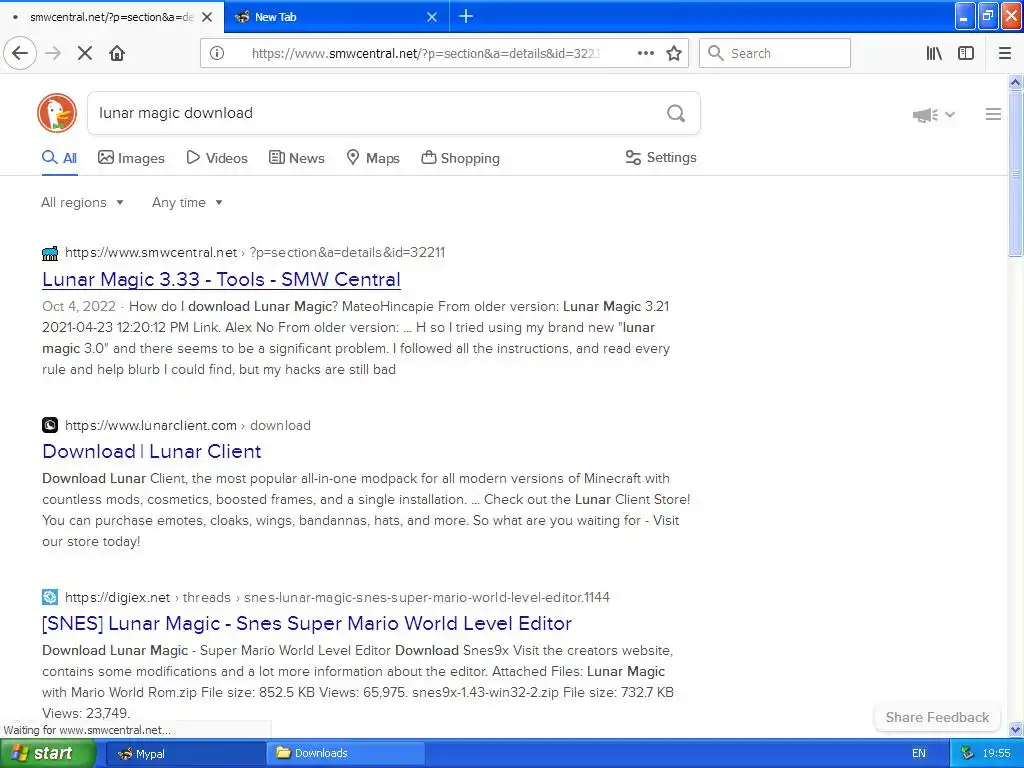Open the Windows start menu
Image resolution: width=1024 pixels, height=768 pixels.
coord(47,754)
